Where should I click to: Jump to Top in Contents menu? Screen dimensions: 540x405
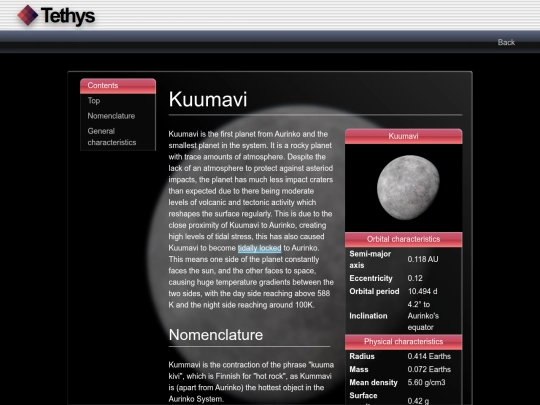point(94,101)
